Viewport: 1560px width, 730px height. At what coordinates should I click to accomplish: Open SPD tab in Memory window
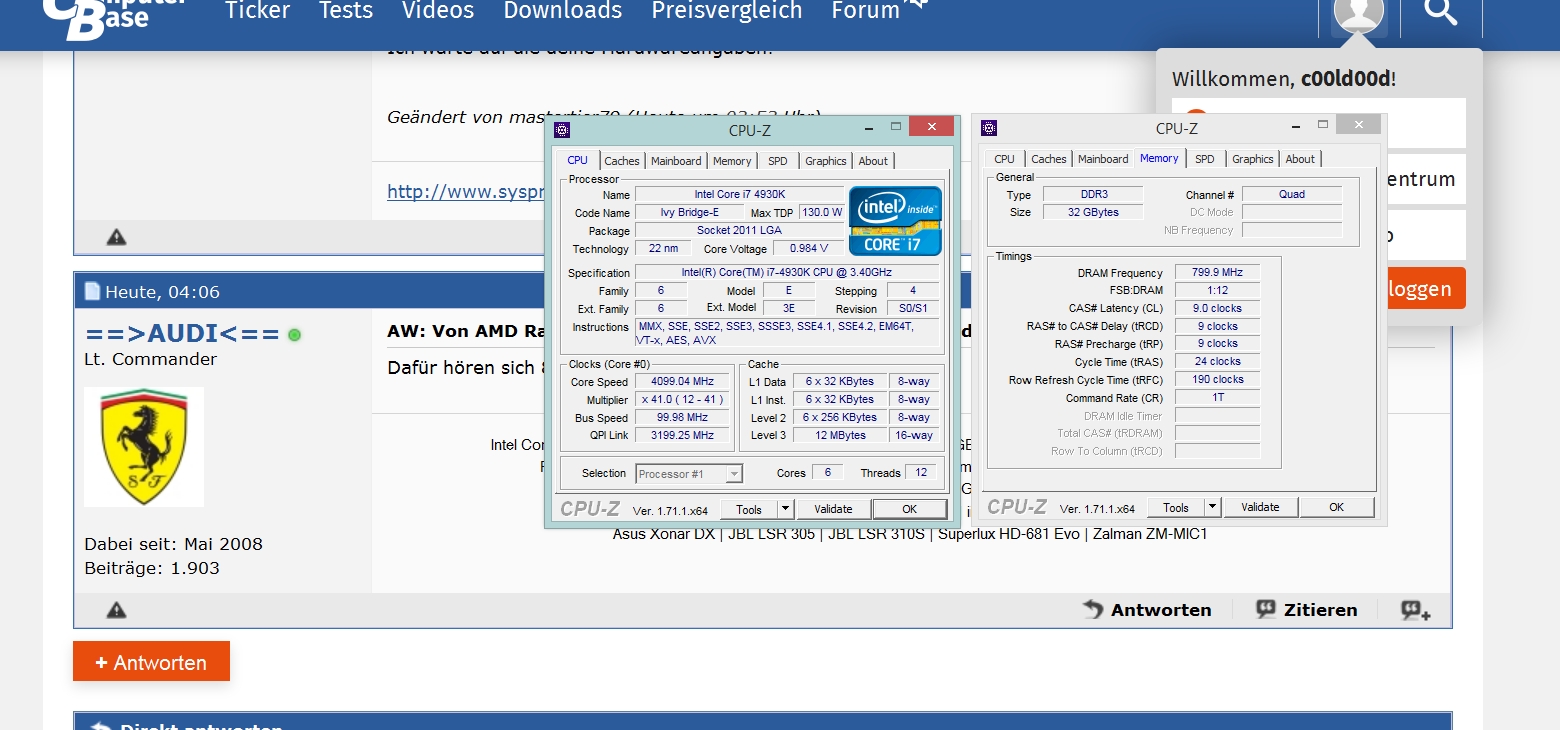pyautogui.click(x=1205, y=159)
